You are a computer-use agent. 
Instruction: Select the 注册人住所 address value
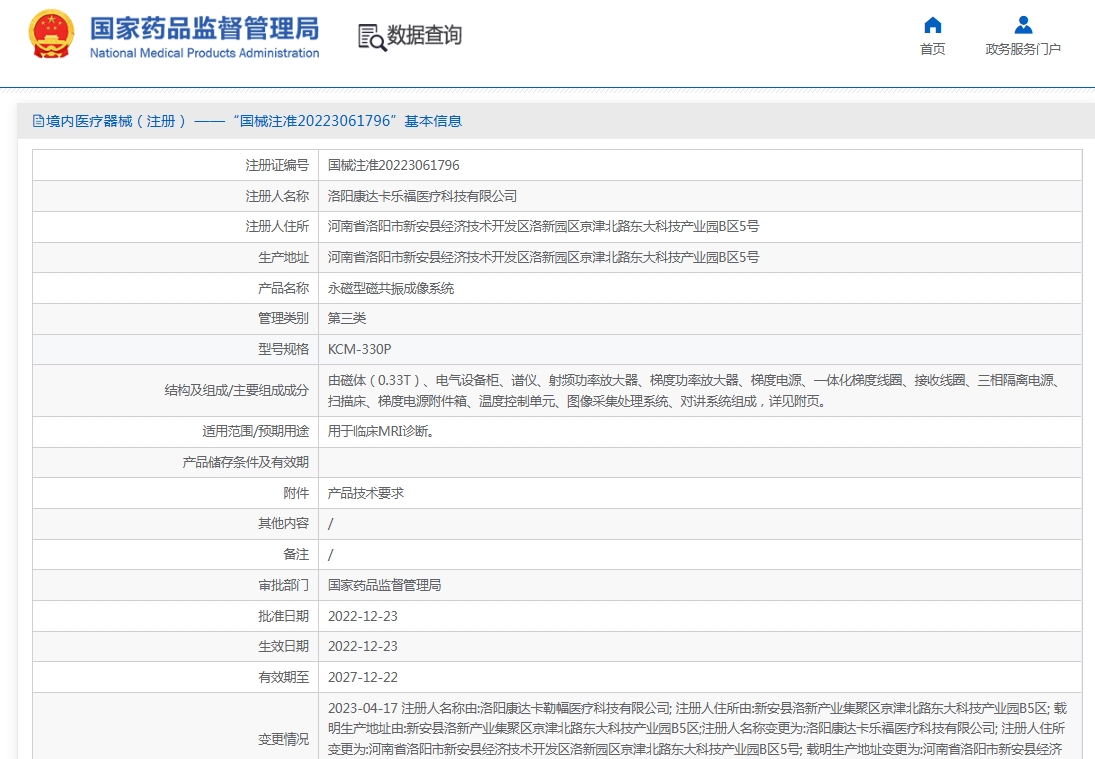click(x=543, y=226)
